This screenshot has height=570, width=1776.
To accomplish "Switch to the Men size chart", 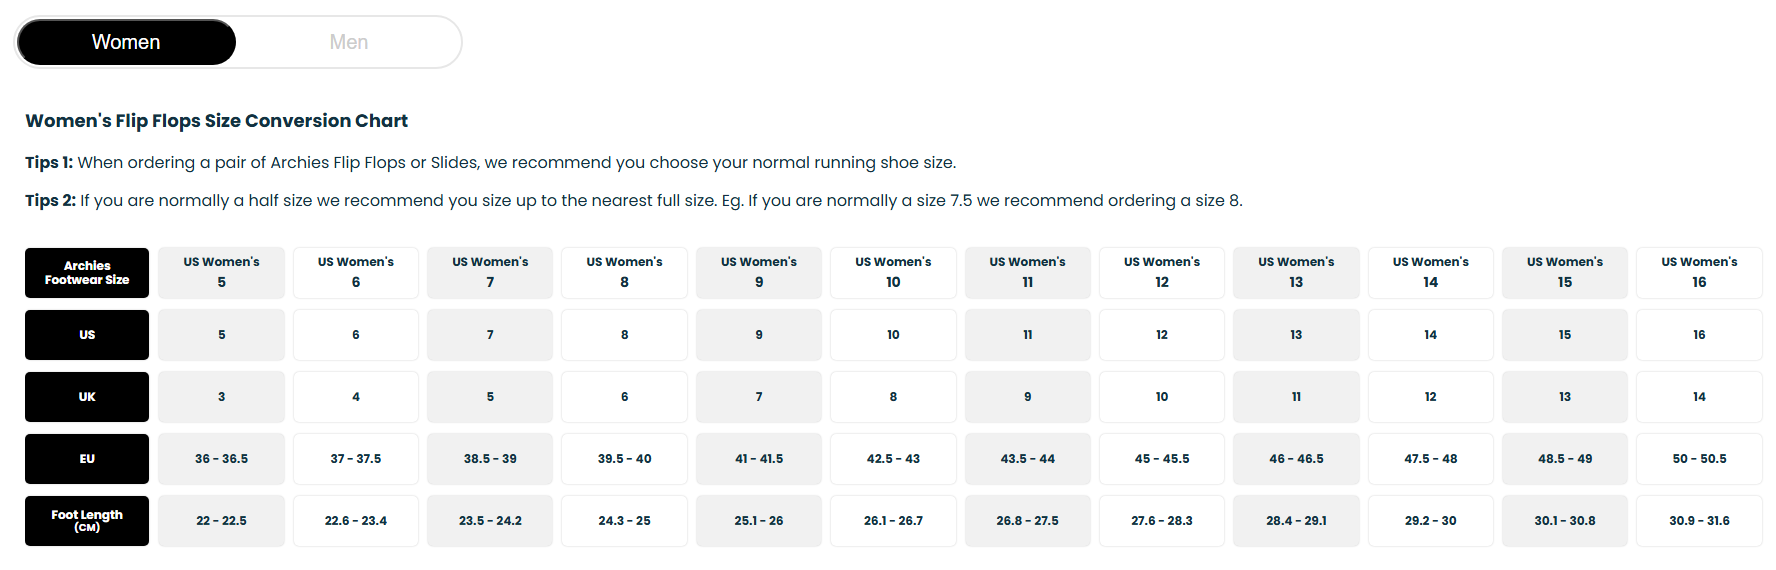I will (349, 42).
